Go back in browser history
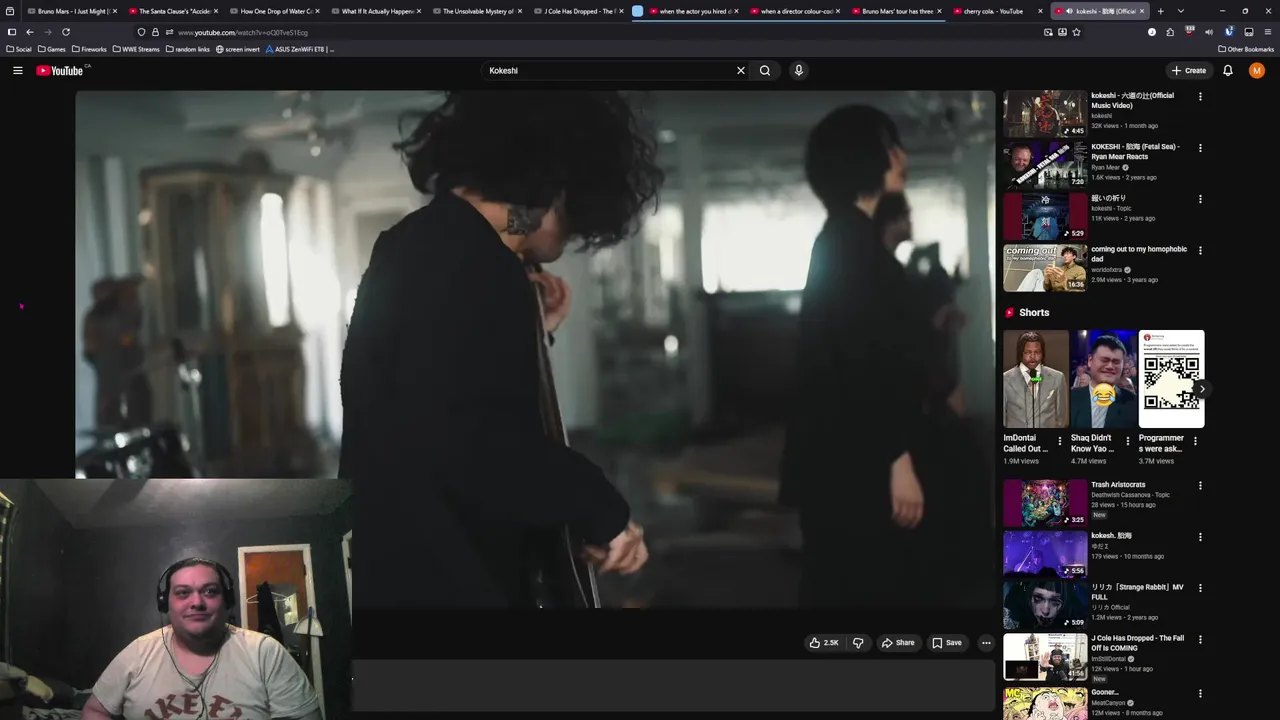 pos(30,32)
